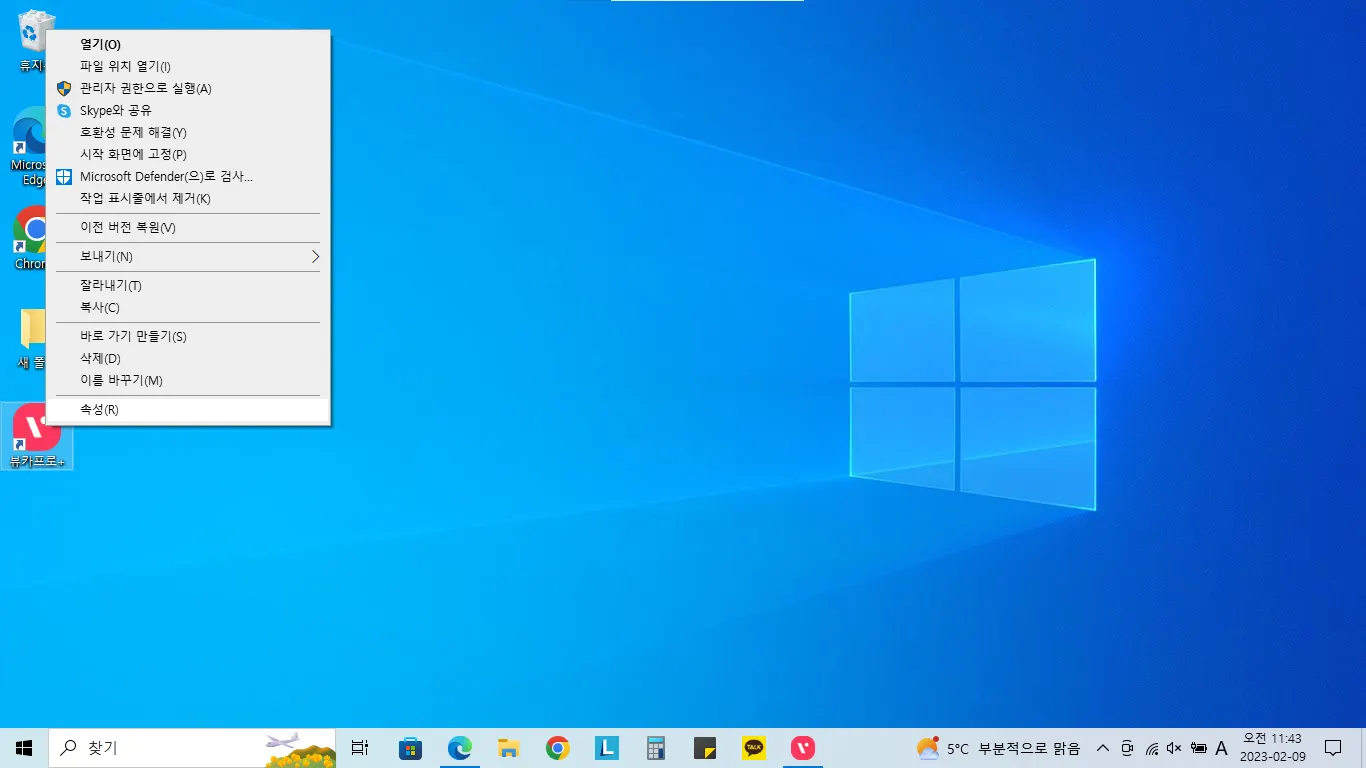Screen dimensions: 1366x768
Task: Expand the hidden system tray icons chevron
Action: click(1103, 748)
